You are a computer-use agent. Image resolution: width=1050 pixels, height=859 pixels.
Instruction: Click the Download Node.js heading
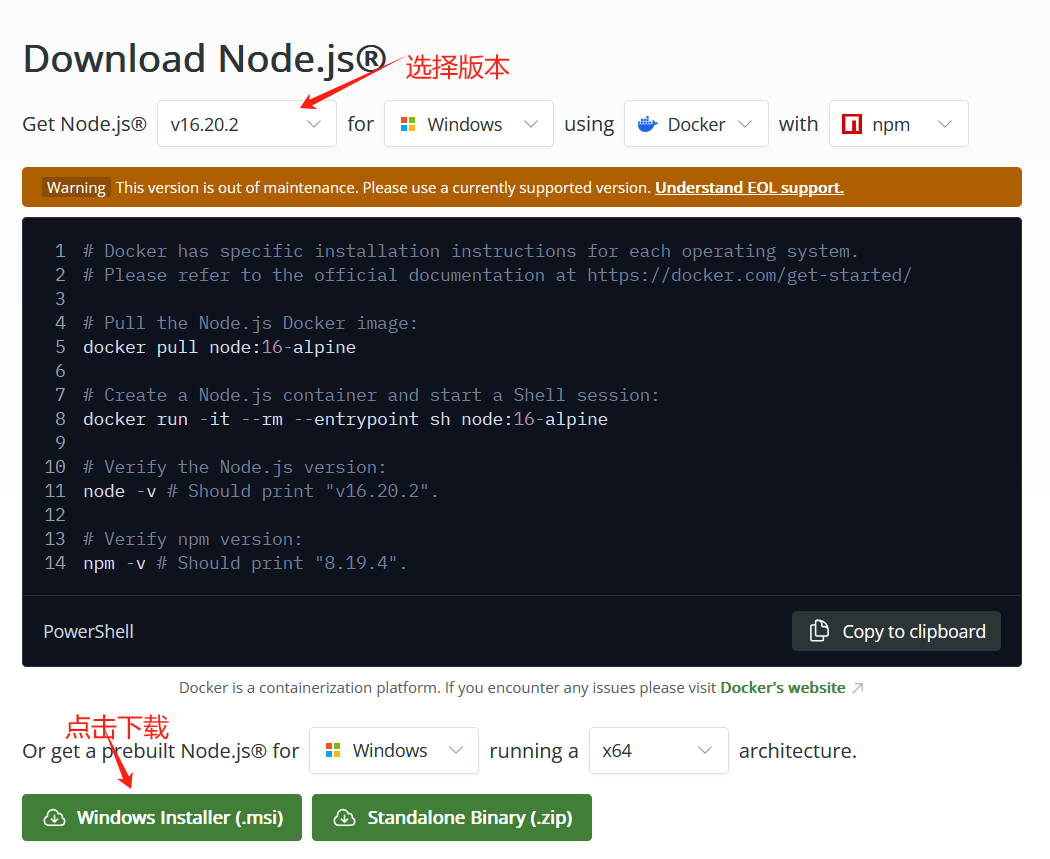[205, 59]
